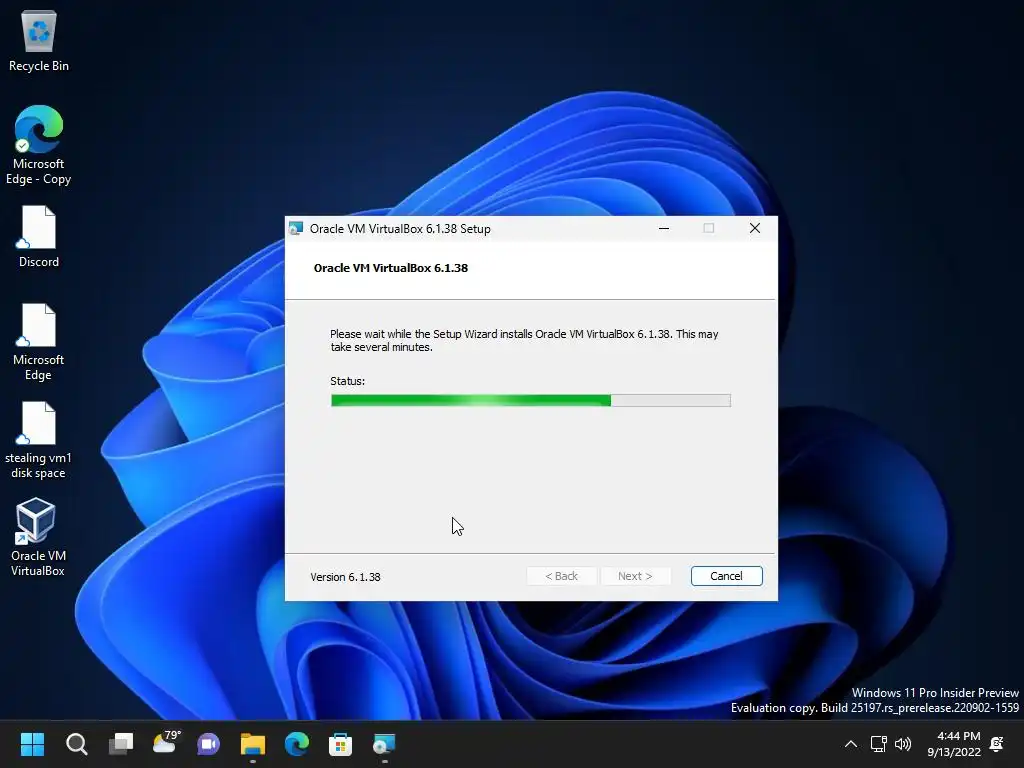Open the clock showing 4:44 PM
The width and height of the screenshot is (1024, 768).
click(954, 744)
